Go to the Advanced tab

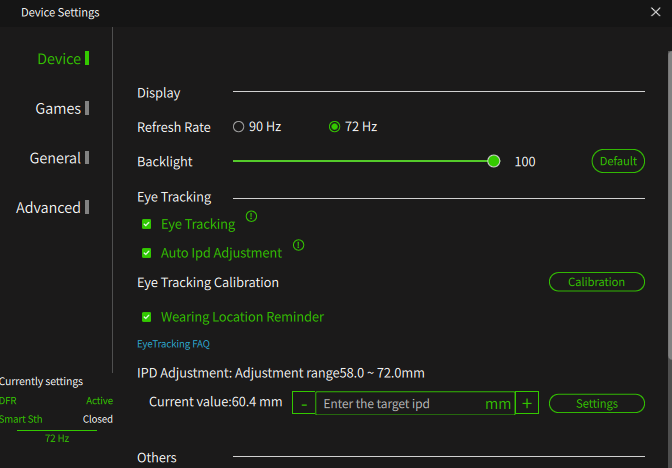point(48,208)
